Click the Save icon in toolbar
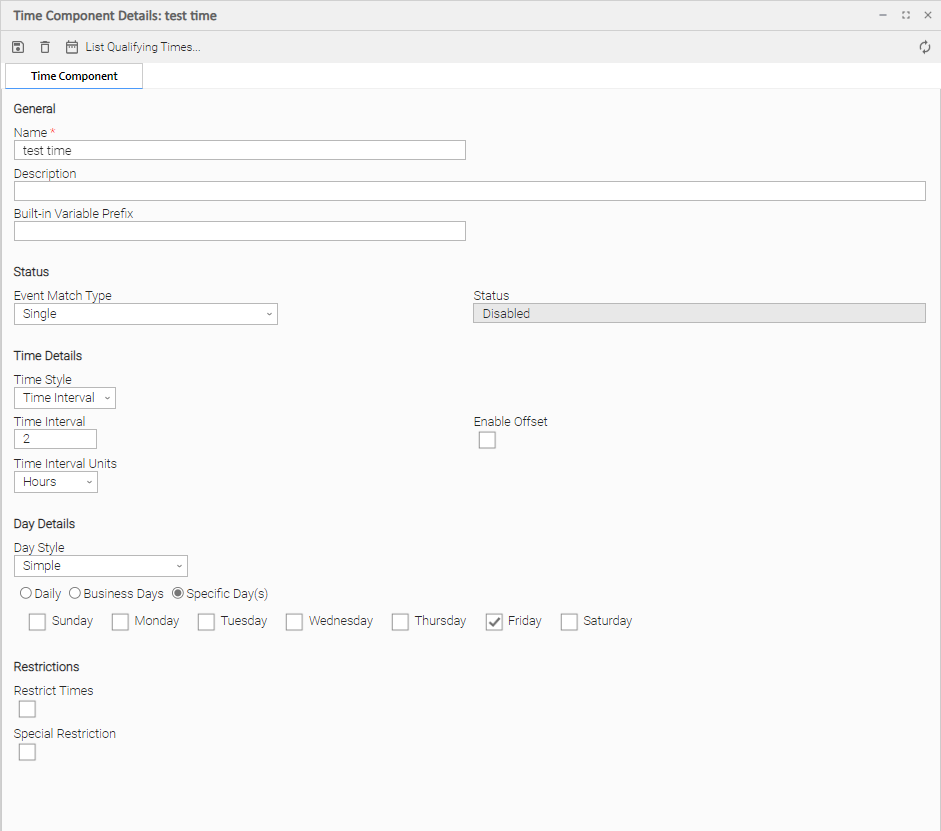The width and height of the screenshot is (941, 831). click(18, 47)
